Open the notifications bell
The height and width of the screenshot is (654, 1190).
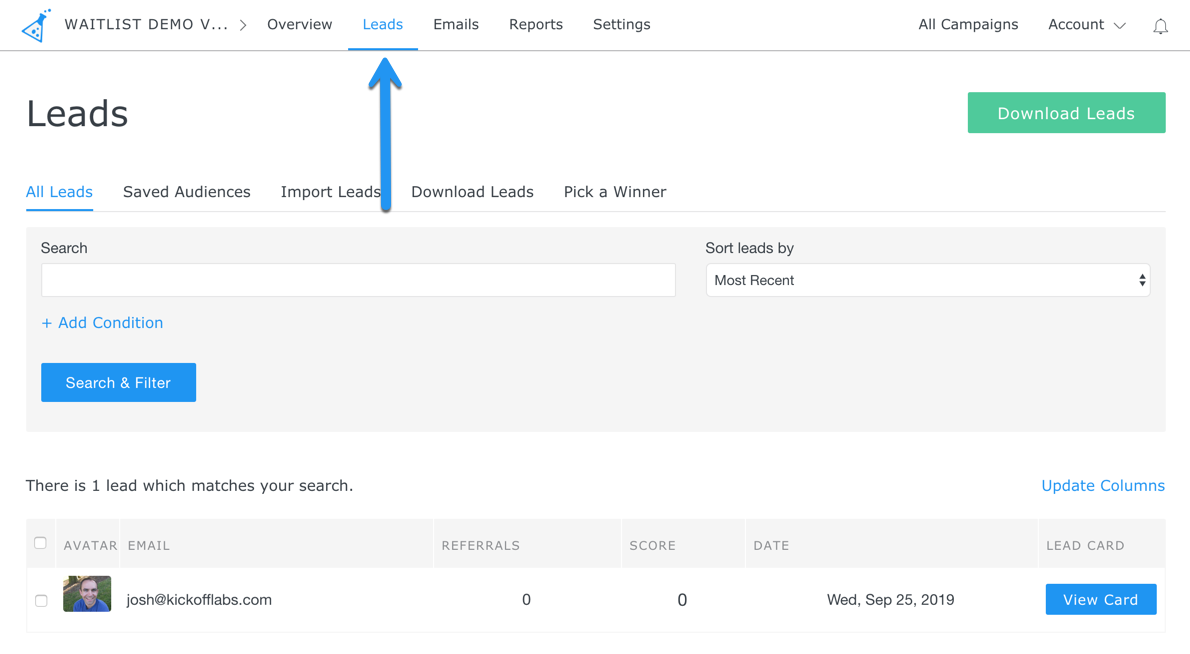click(1160, 26)
